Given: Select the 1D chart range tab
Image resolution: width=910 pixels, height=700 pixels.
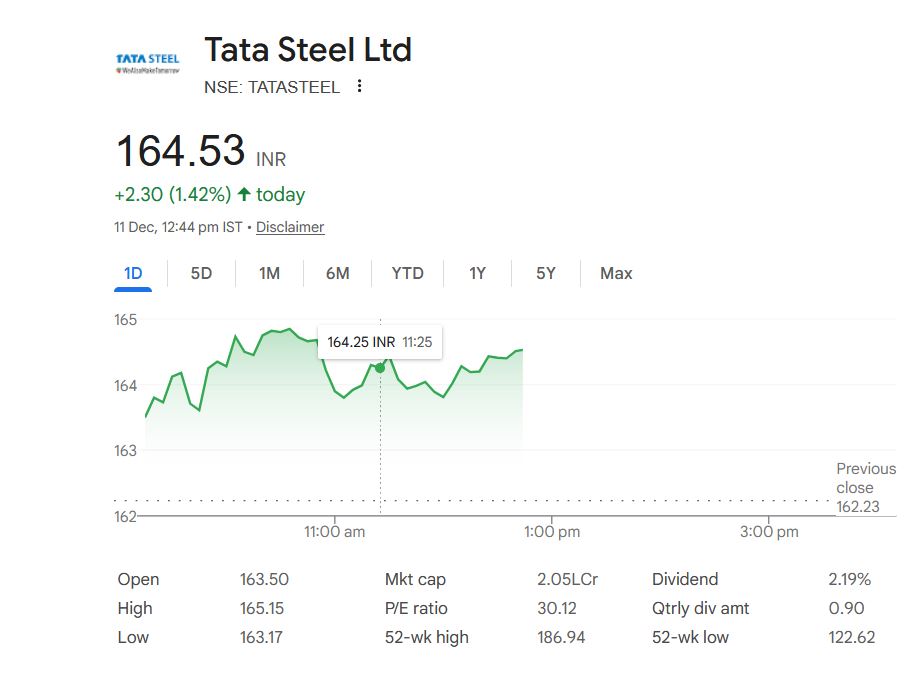Looking at the screenshot, I should (x=133, y=273).
